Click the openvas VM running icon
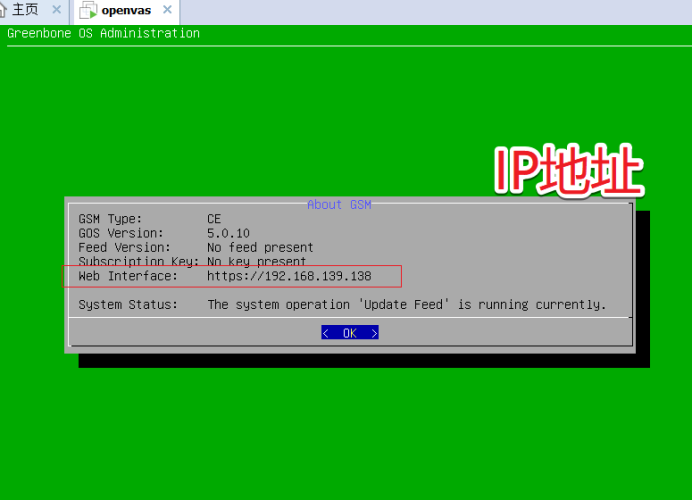693x501 pixels. [x=88, y=11]
